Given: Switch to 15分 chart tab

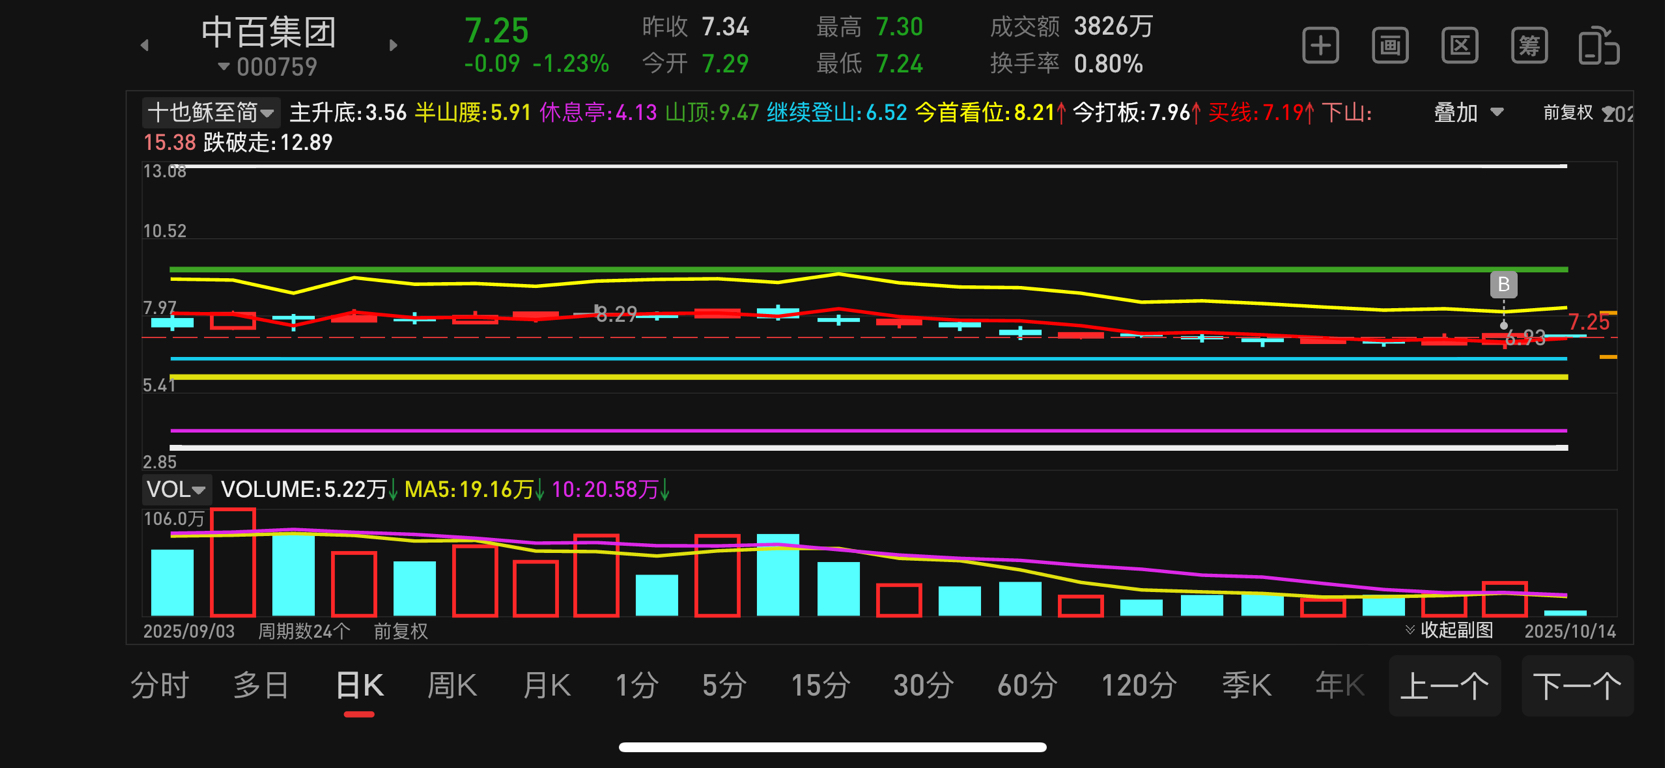Looking at the screenshot, I should [820, 686].
